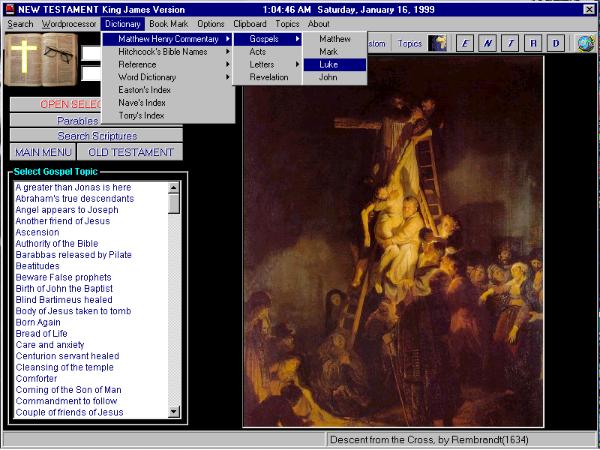Expand Hitchcock's Bible Names submenu

pyautogui.click(x=168, y=52)
